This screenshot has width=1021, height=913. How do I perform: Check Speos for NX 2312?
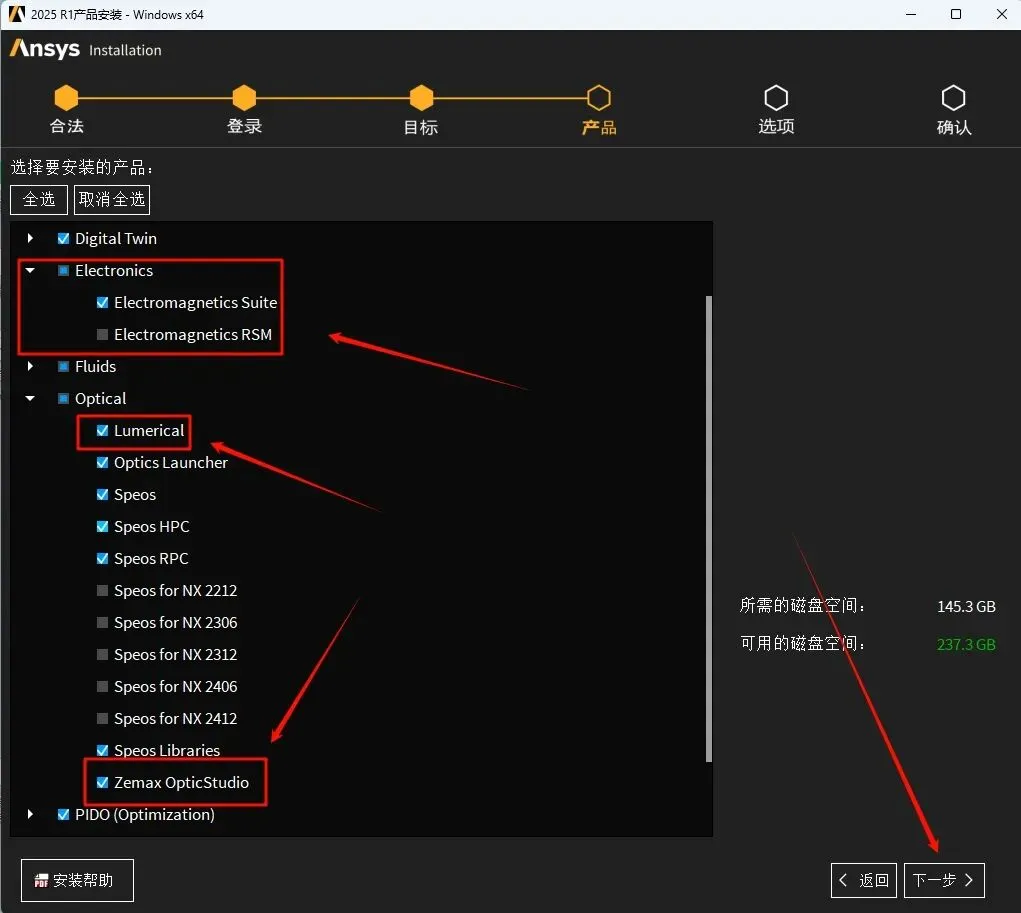tap(102, 654)
